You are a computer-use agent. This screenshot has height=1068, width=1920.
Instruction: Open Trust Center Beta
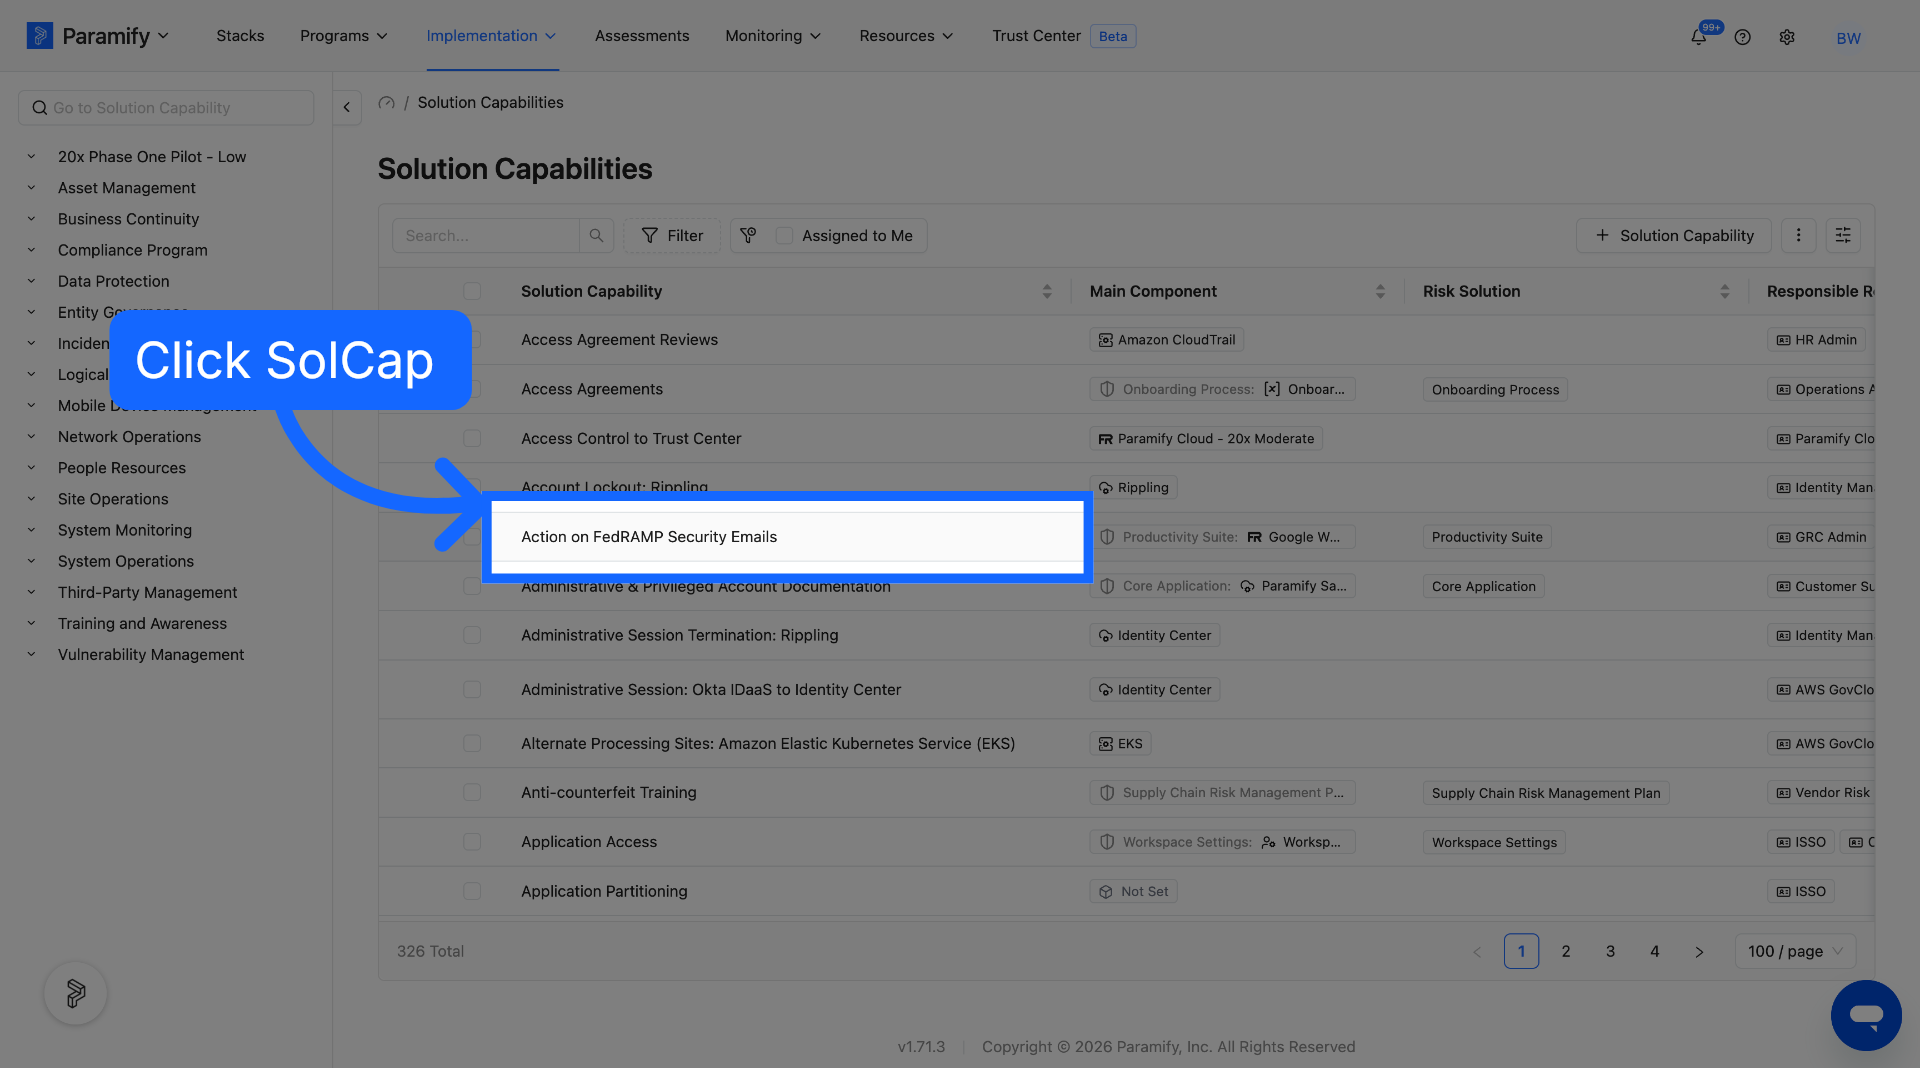pyautogui.click(x=1064, y=36)
